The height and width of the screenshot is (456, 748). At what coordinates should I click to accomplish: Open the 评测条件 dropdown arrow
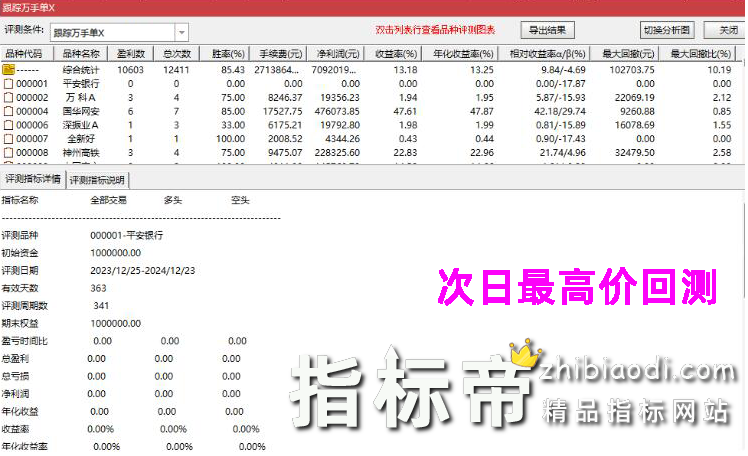pos(182,32)
